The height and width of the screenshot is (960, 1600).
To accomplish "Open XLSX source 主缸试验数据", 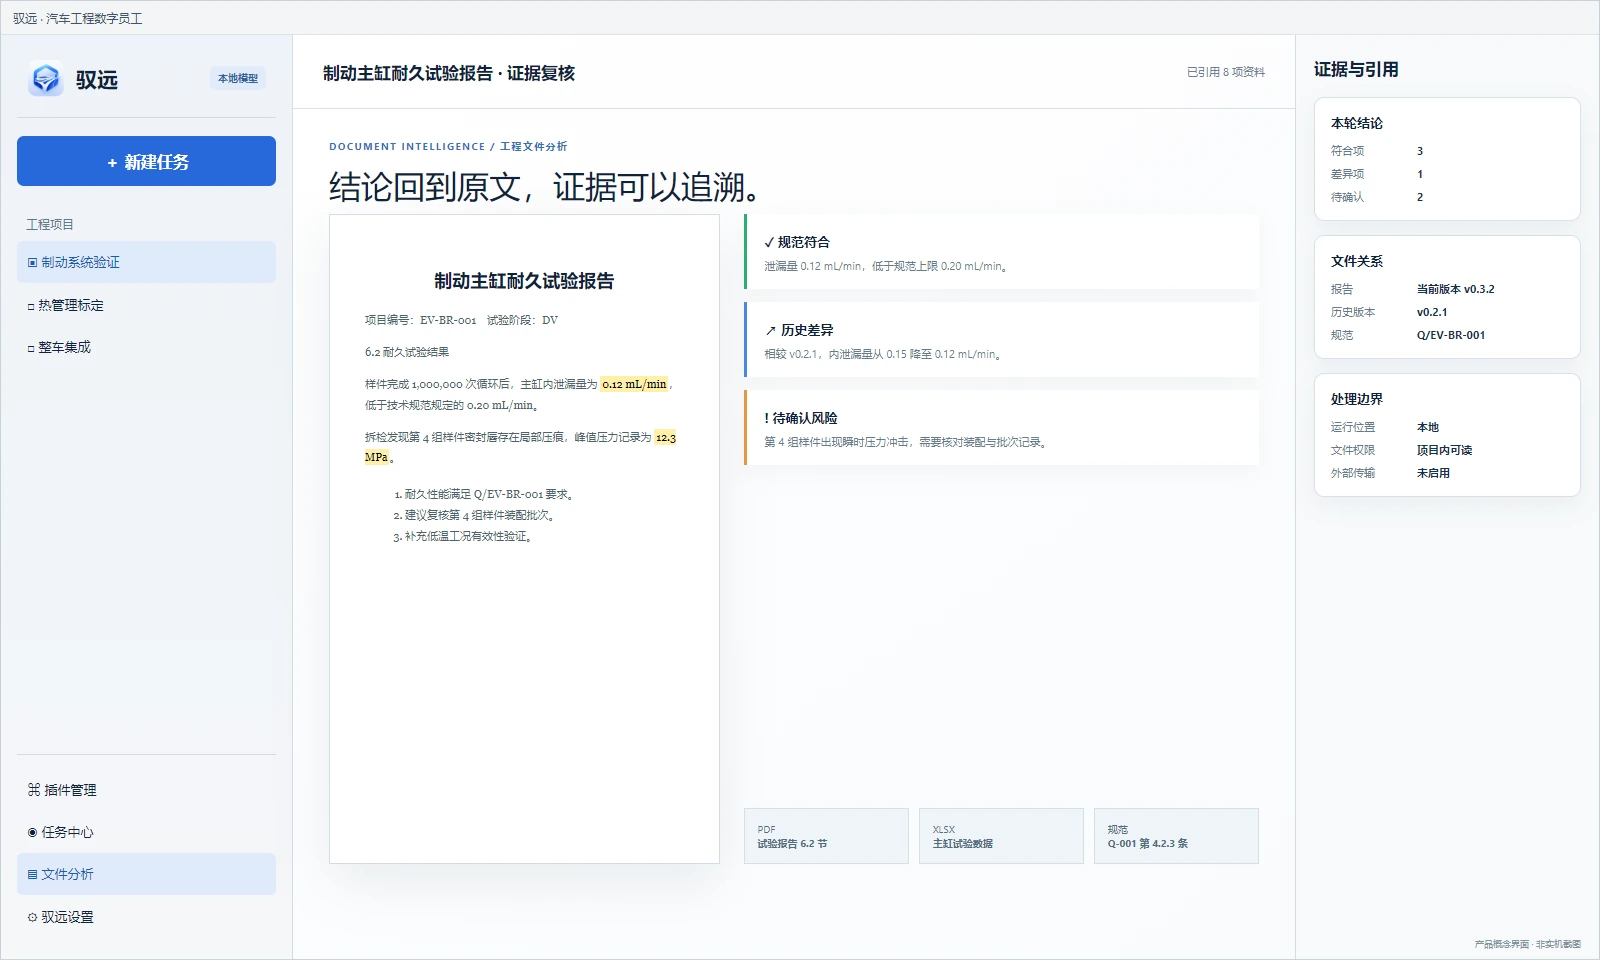I will click(x=1001, y=836).
